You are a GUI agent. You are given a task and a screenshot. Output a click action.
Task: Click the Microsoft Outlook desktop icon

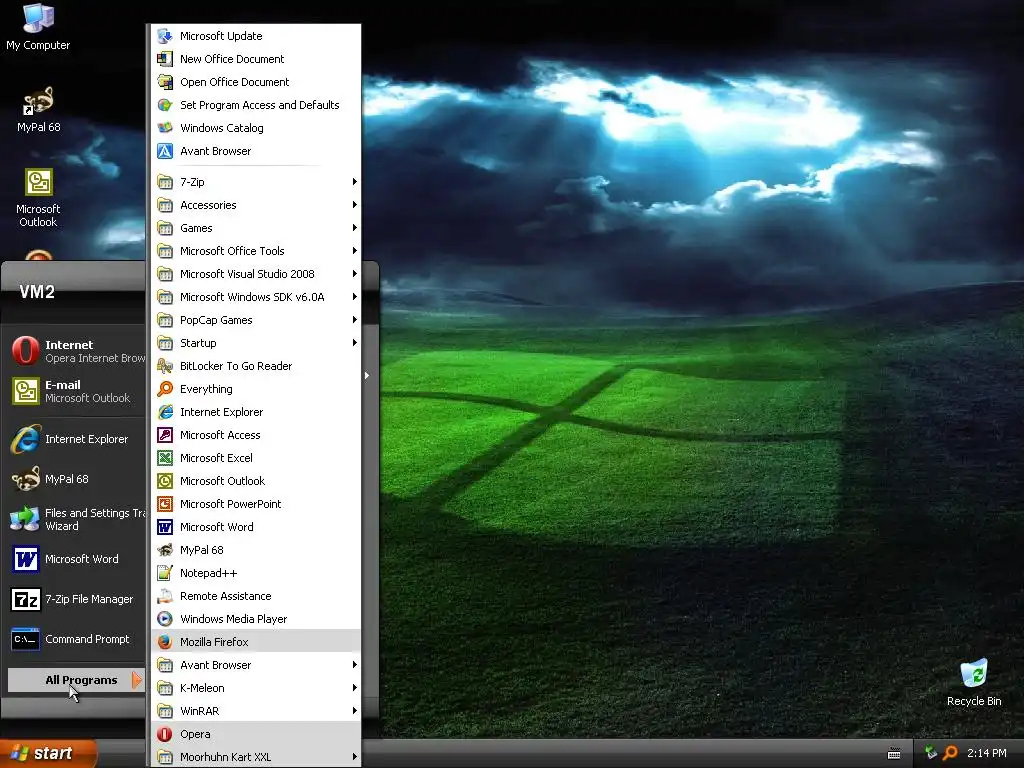pos(39,182)
